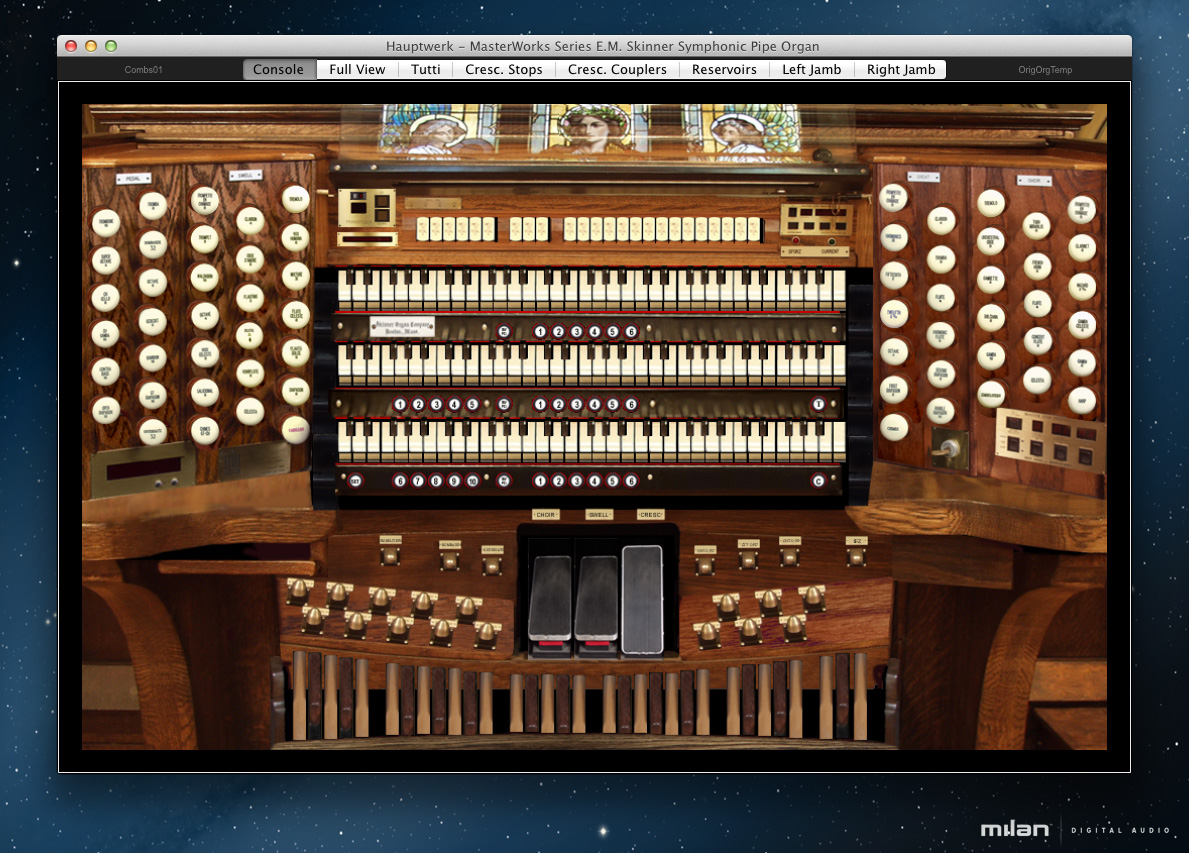Screen dimensions: 1189x853
Task: Toggle the Choir division Tremolo stop
Action: coord(991,203)
